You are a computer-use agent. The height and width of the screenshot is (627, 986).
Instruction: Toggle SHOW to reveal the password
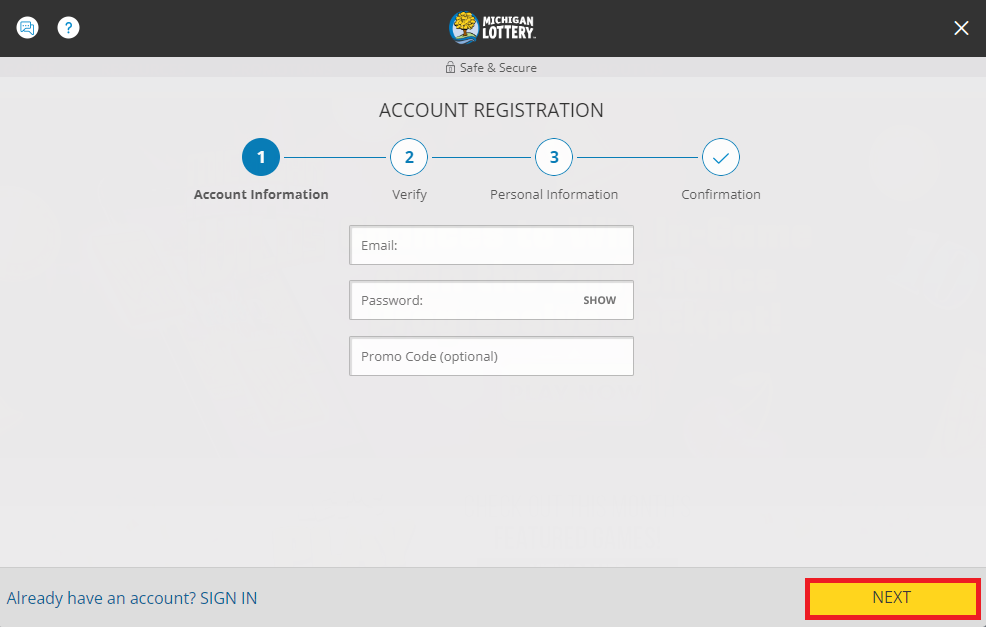[x=600, y=300]
